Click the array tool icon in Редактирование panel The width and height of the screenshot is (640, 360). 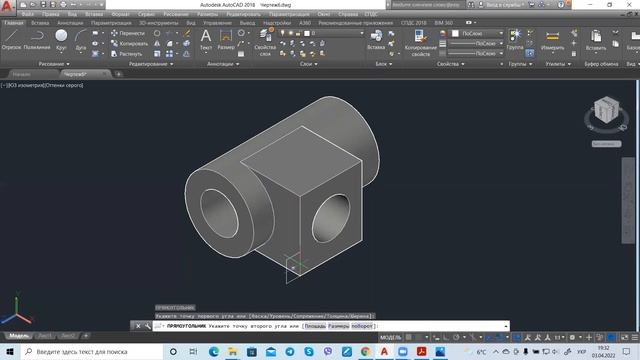pos(169,53)
